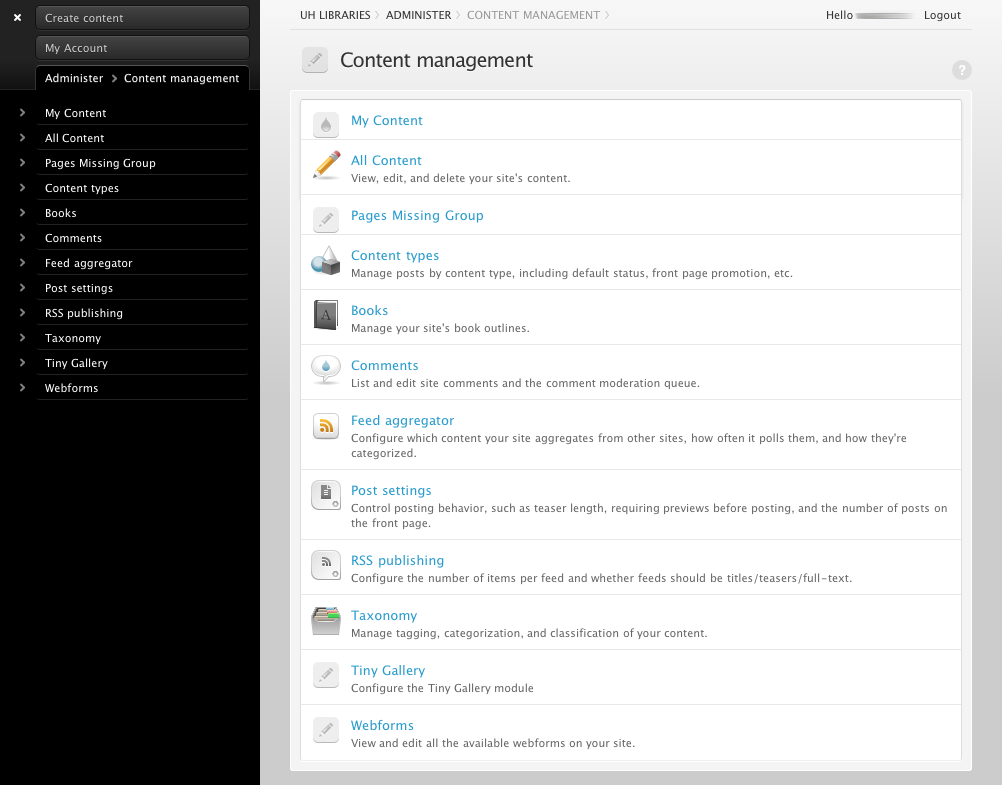Select Content management in sidebar tab
The width and height of the screenshot is (1002, 785).
click(181, 78)
